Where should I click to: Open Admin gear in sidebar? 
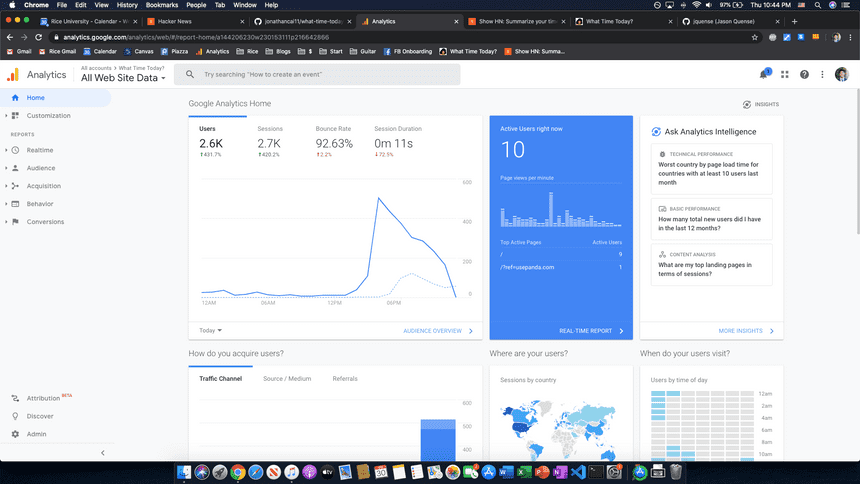(15, 434)
